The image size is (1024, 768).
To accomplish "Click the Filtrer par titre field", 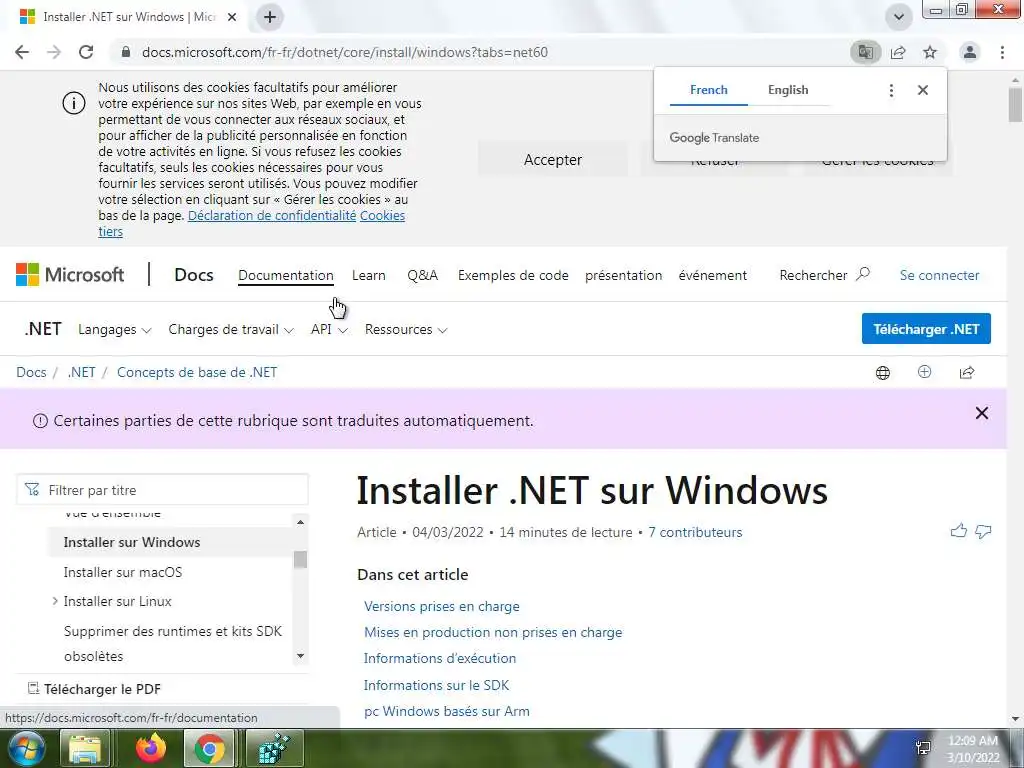I will [x=162, y=490].
